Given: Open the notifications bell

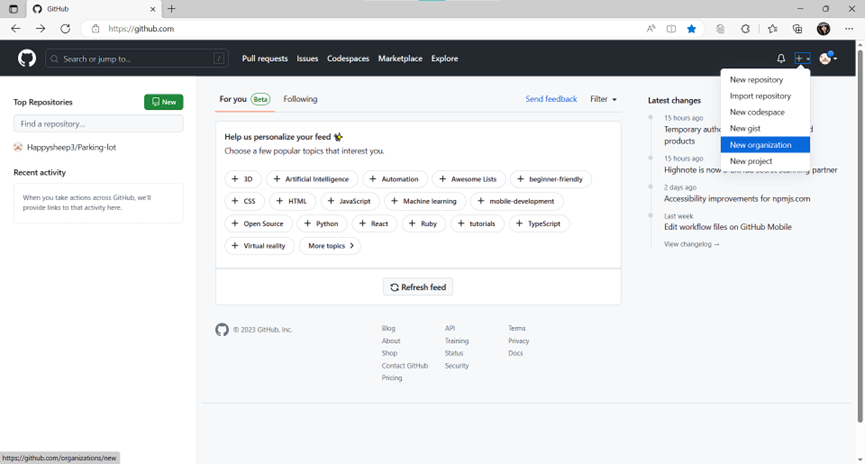Looking at the screenshot, I should (x=781, y=58).
